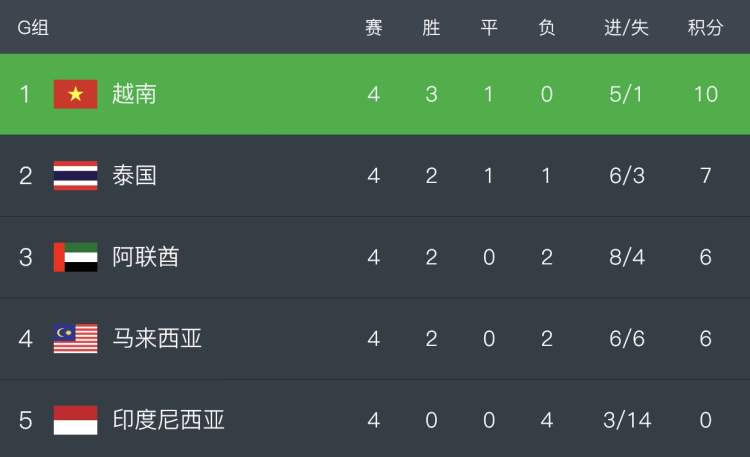Click Vietnam's 10 points value
Image resolution: width=750 pixels, height=457 pixels.
(x=706, y=94)
